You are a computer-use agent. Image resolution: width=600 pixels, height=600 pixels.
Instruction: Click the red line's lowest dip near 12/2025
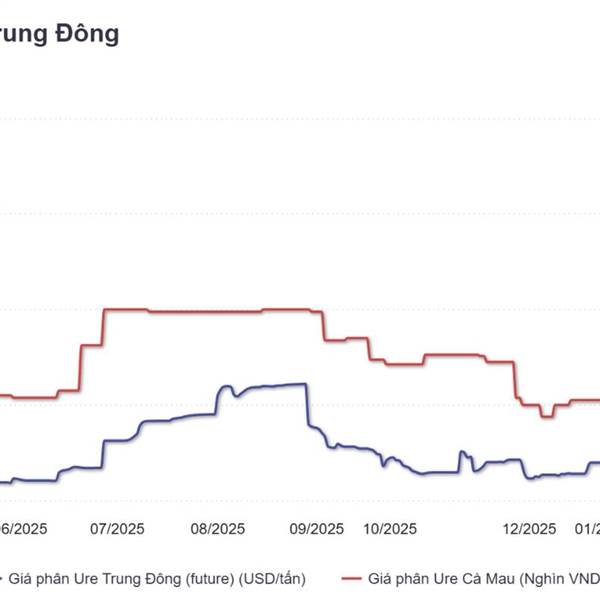pos(545,415)
